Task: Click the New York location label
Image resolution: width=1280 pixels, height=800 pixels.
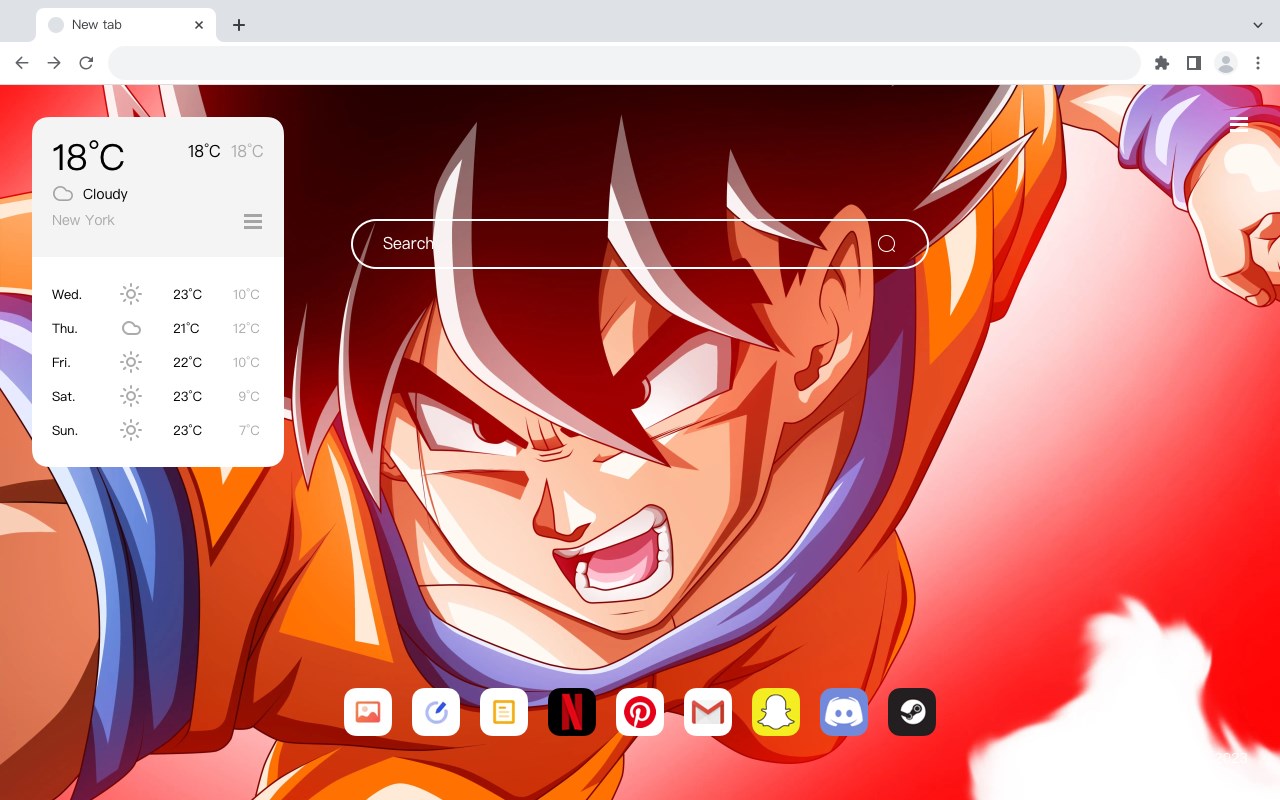Action: pos(83,220)
